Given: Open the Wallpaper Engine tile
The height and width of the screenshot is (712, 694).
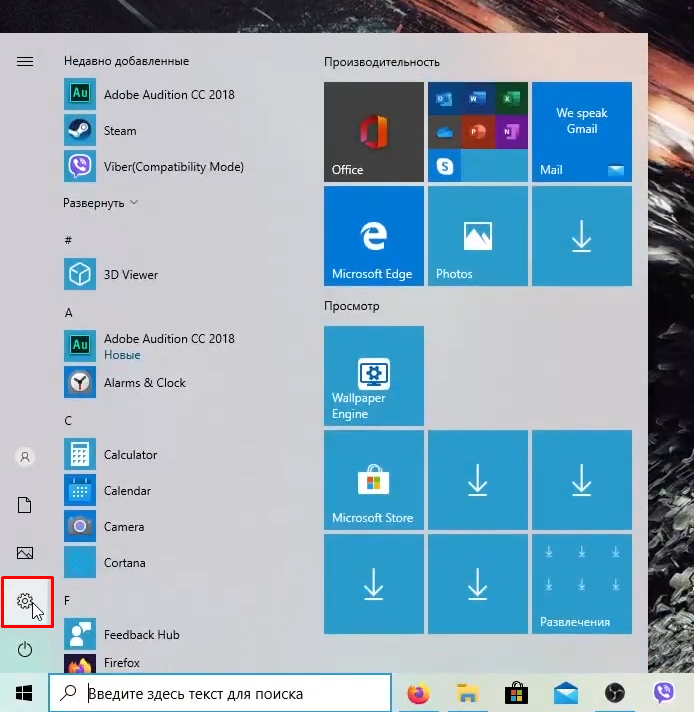Looking at the screenshot, I should 374,376.
